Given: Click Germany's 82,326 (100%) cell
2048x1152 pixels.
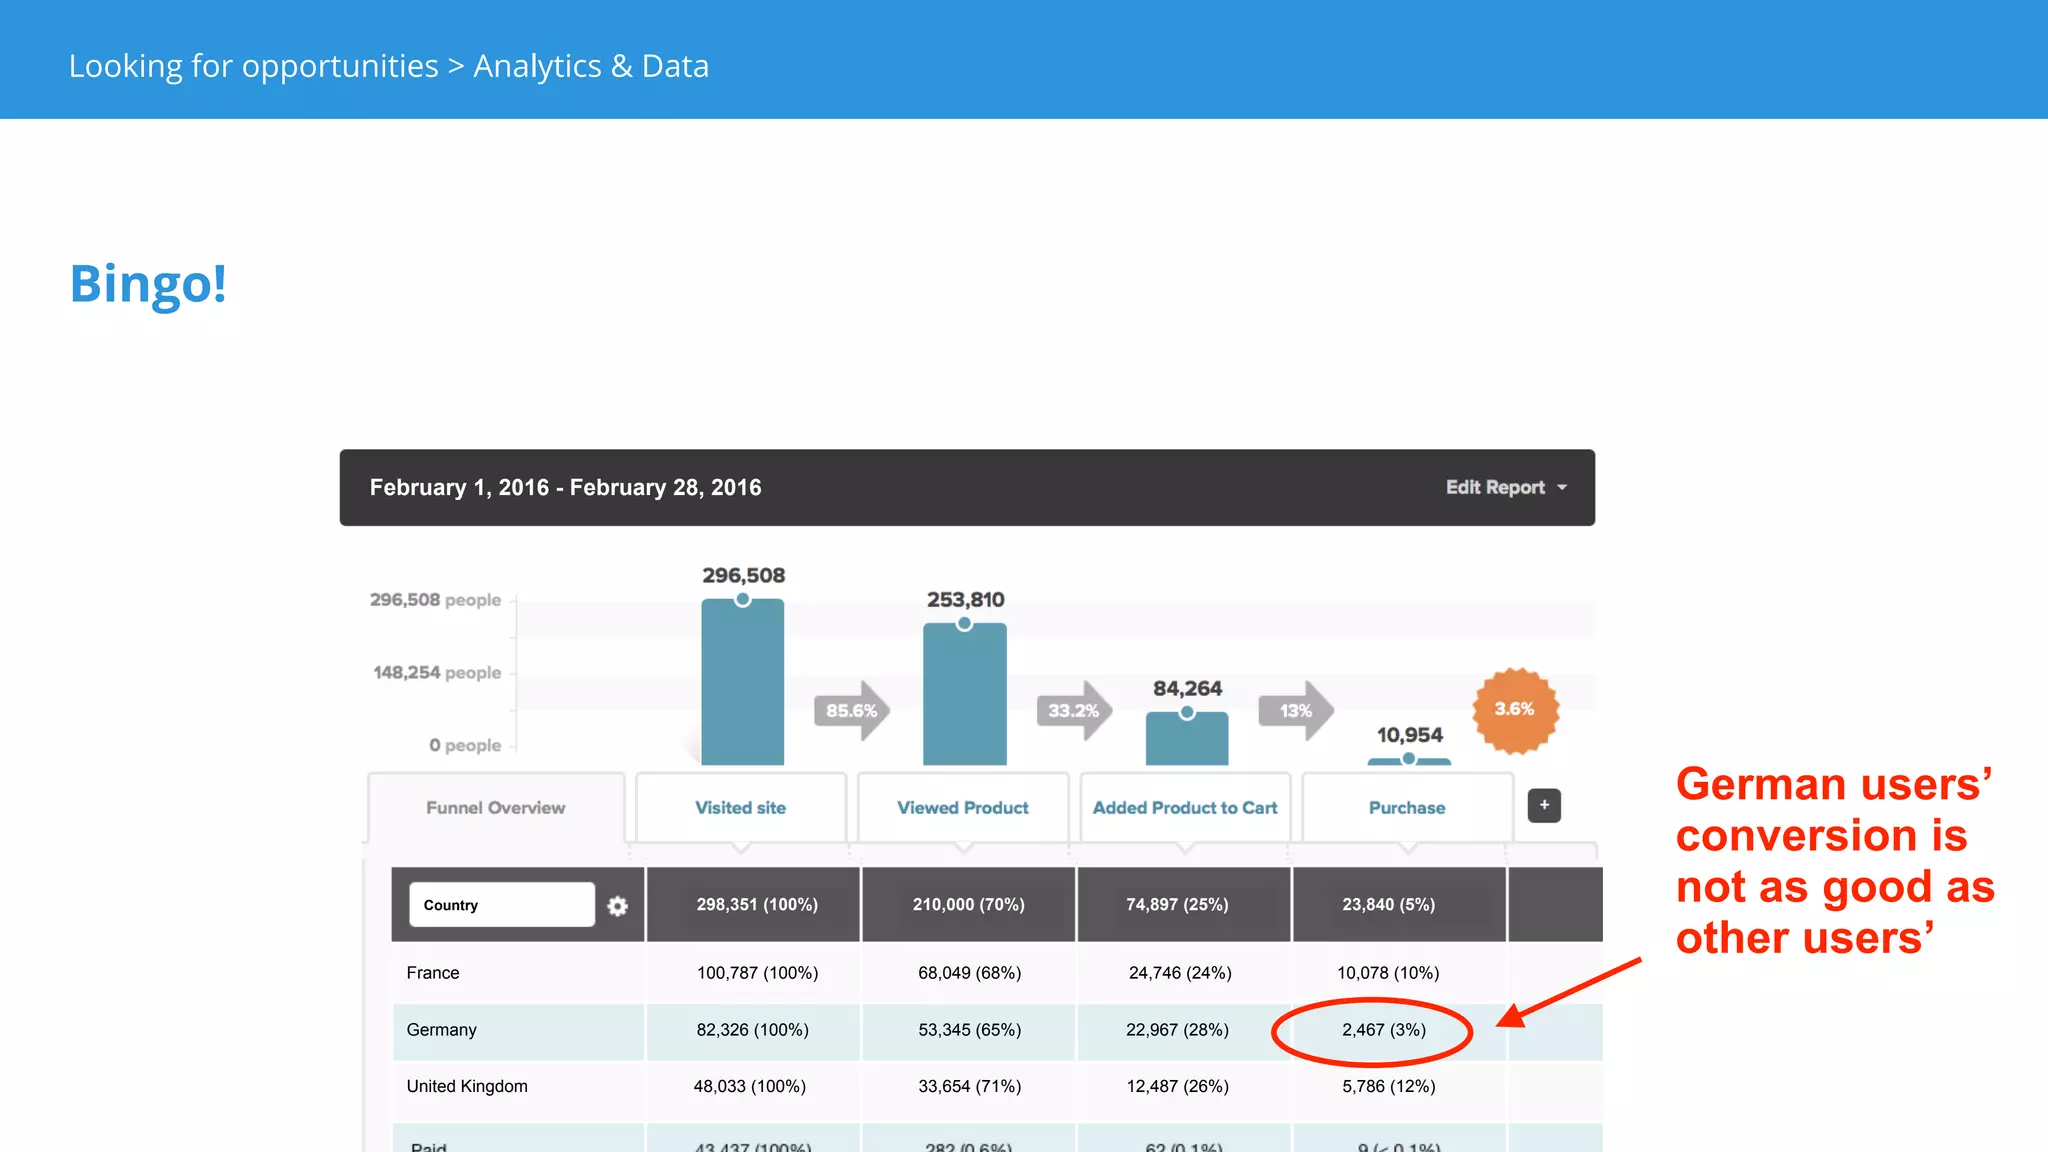Looking at the screenshot, I should 752,1030.
